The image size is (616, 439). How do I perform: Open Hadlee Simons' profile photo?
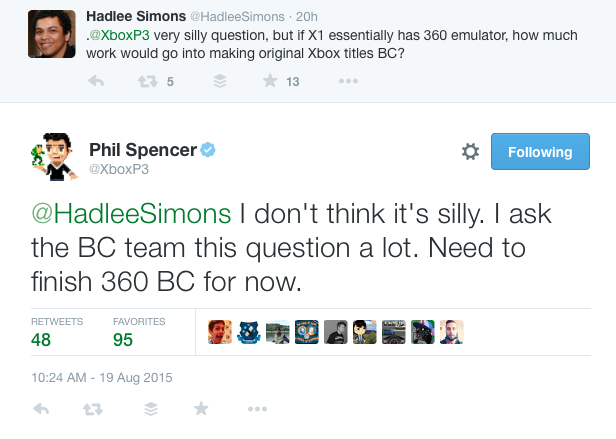pos(51,34)
